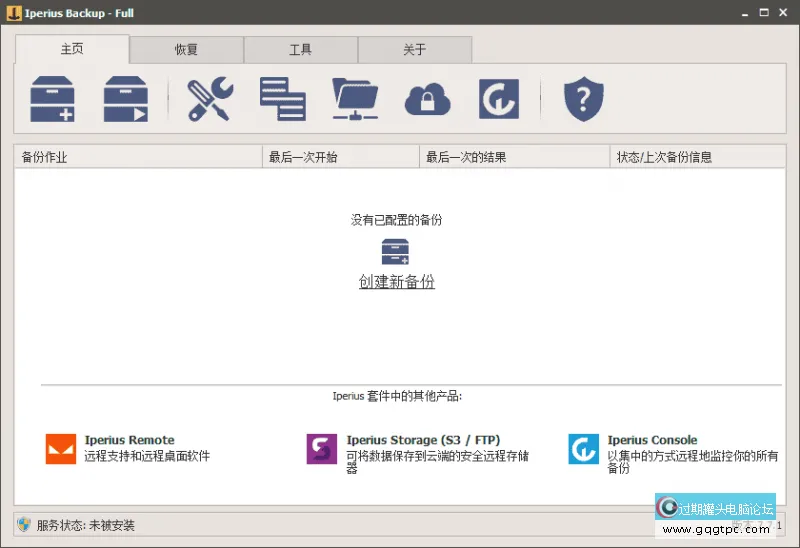
Task: Open the 工具 tab
Action: coord(301,49)
